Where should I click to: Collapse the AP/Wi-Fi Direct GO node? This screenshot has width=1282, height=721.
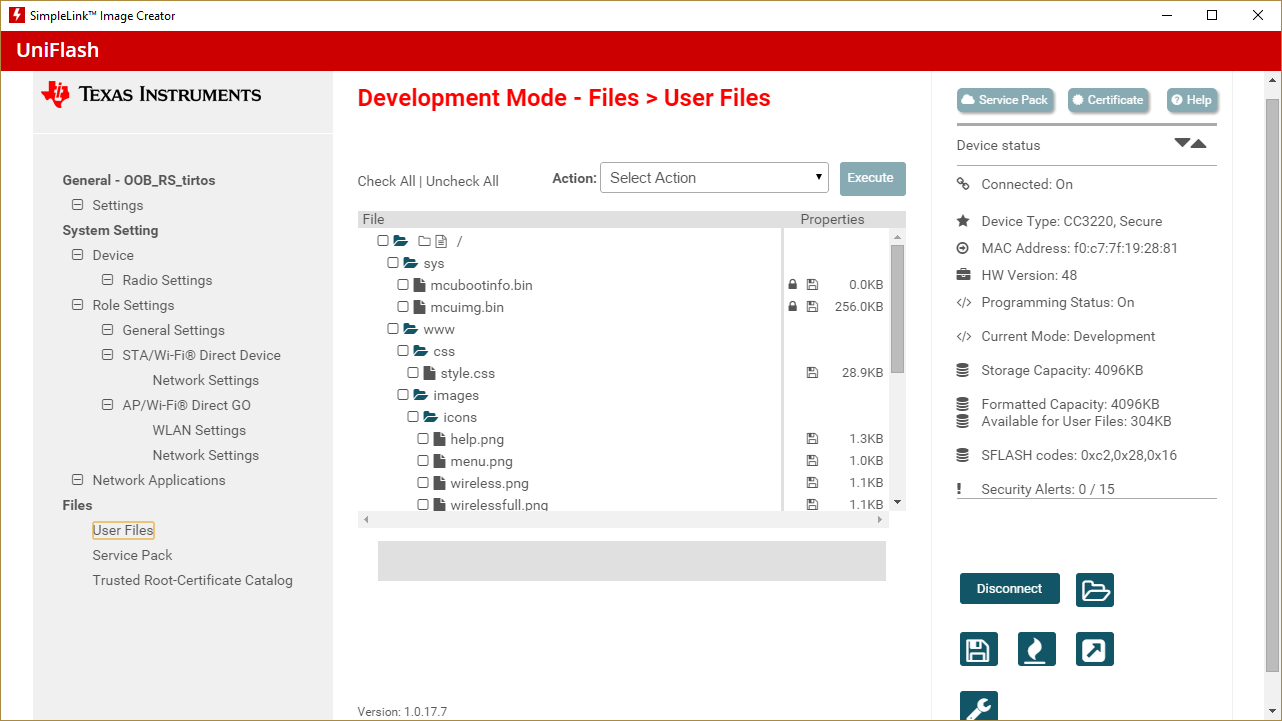pyautogui.click(x=107, y=405)
